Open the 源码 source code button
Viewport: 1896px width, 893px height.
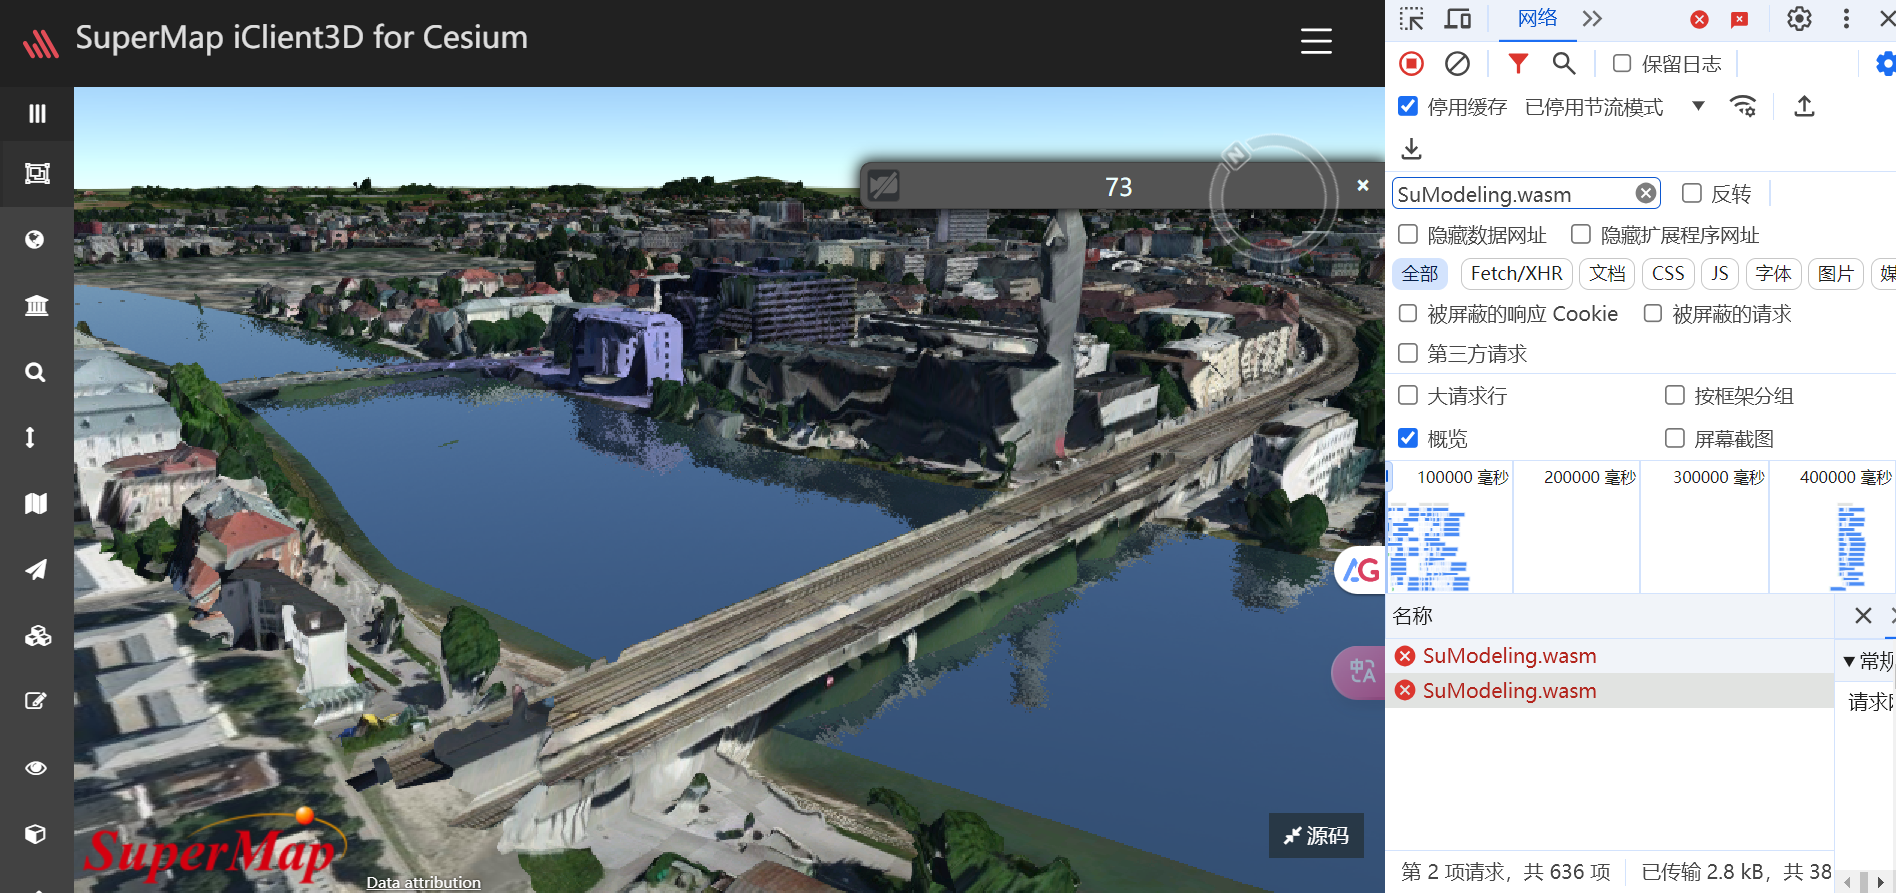[1316, 835]
